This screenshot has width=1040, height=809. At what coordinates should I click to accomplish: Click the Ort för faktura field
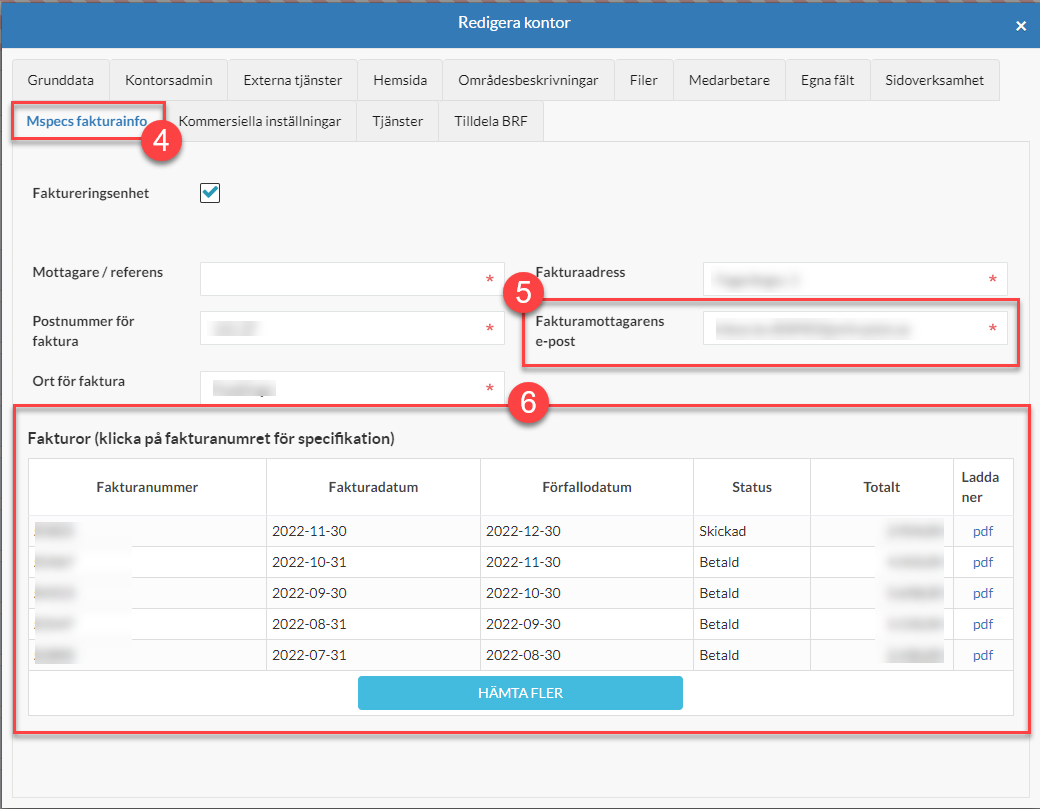[352, 388]
